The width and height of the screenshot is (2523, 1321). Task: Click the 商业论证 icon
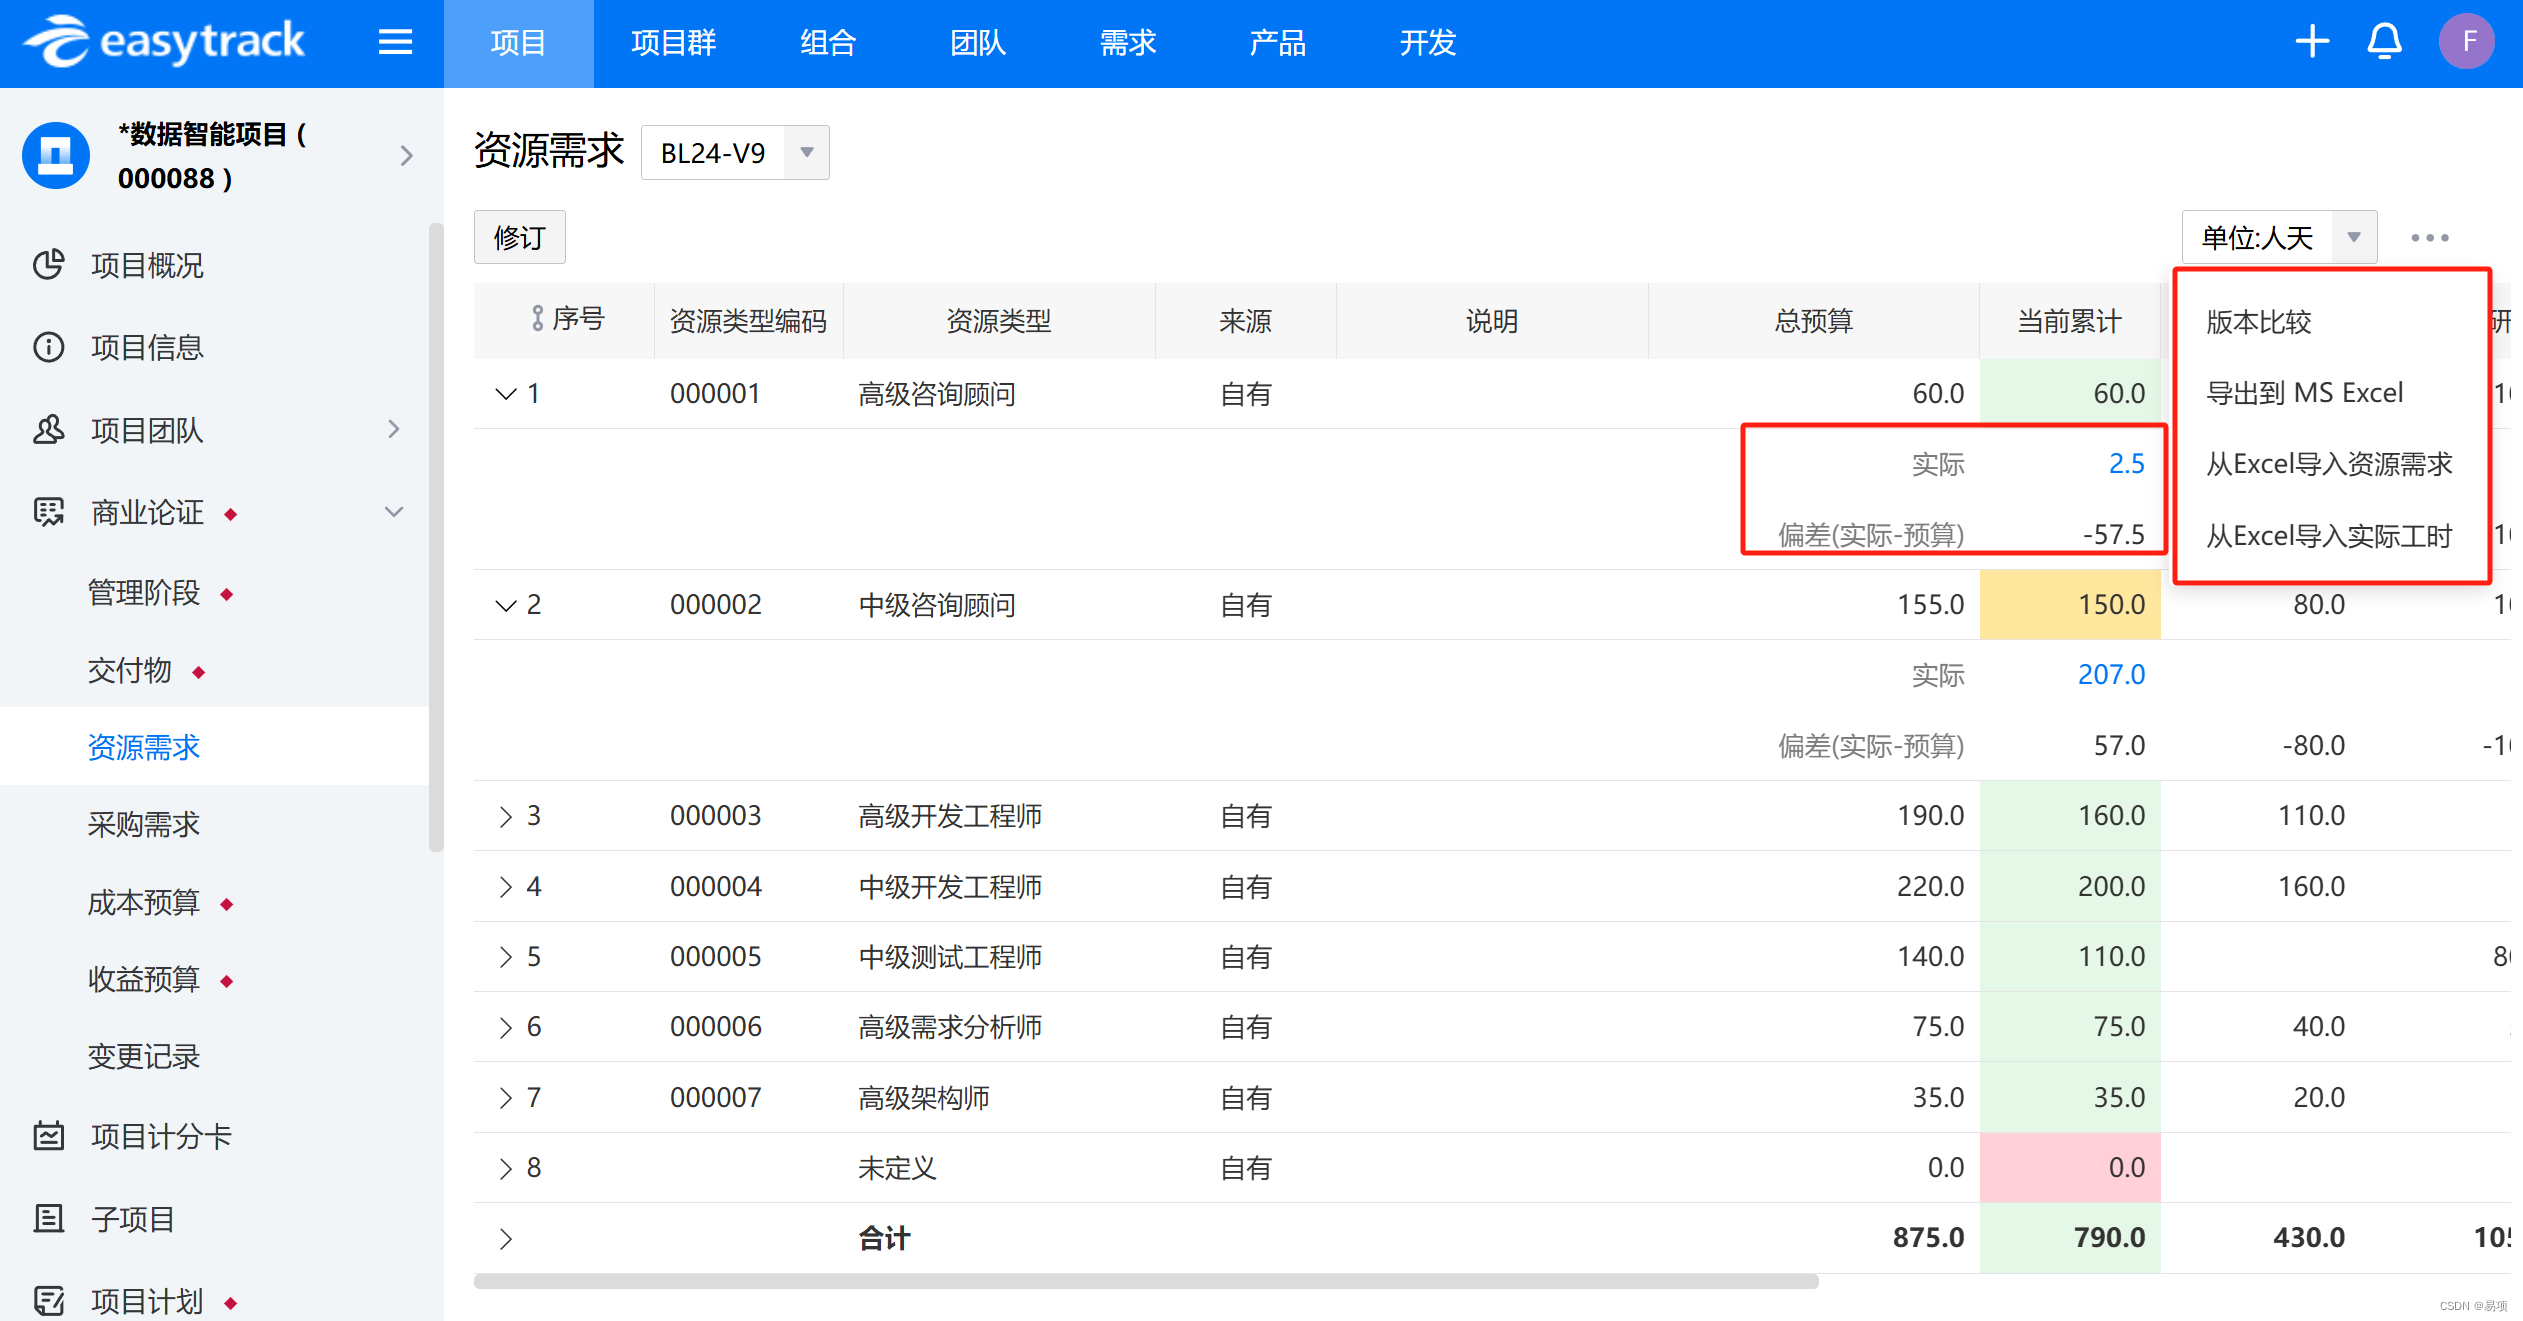click(48, 512)
